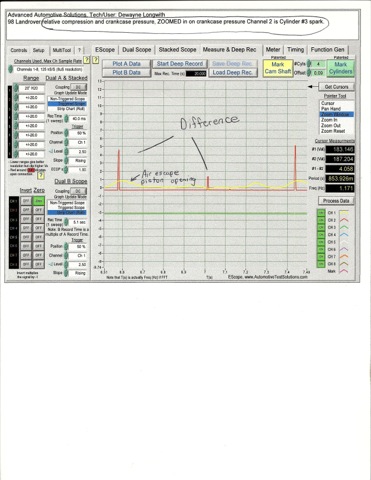Open the Timing tab
Viewport: 371px width, 480px height.
point(295,50)
